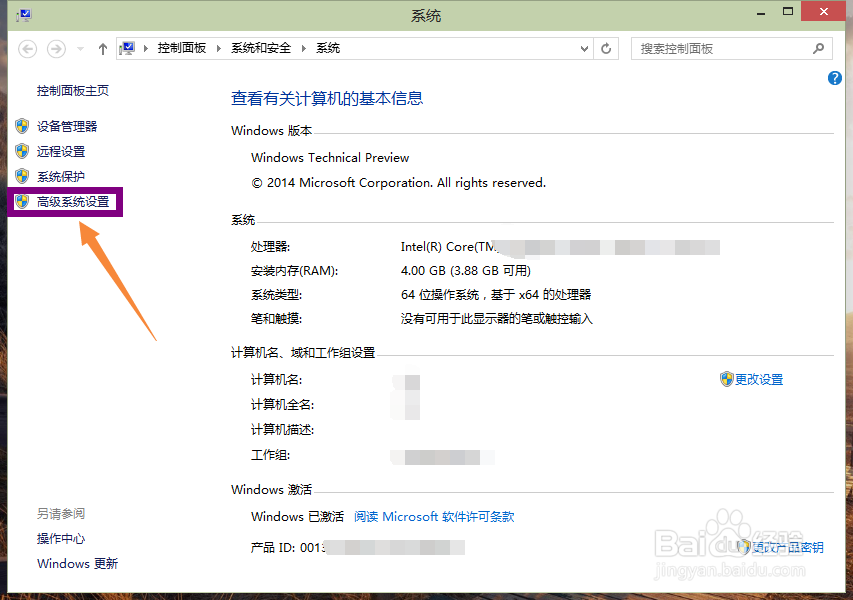The image size is (853, 600).
Task: Open 远程设置 link
Action: [61, 152]
